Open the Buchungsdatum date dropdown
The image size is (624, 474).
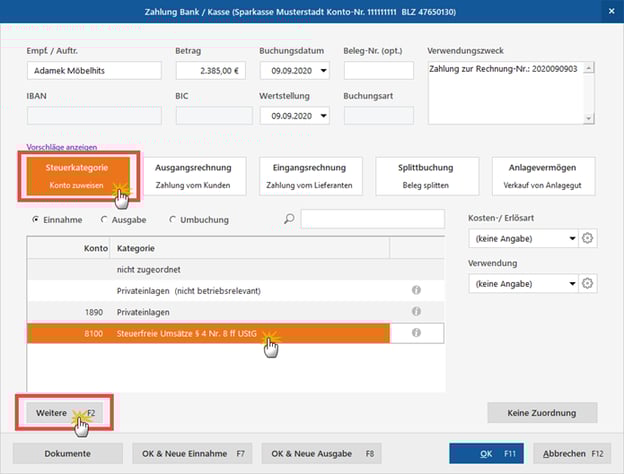[x=323, y=71]
